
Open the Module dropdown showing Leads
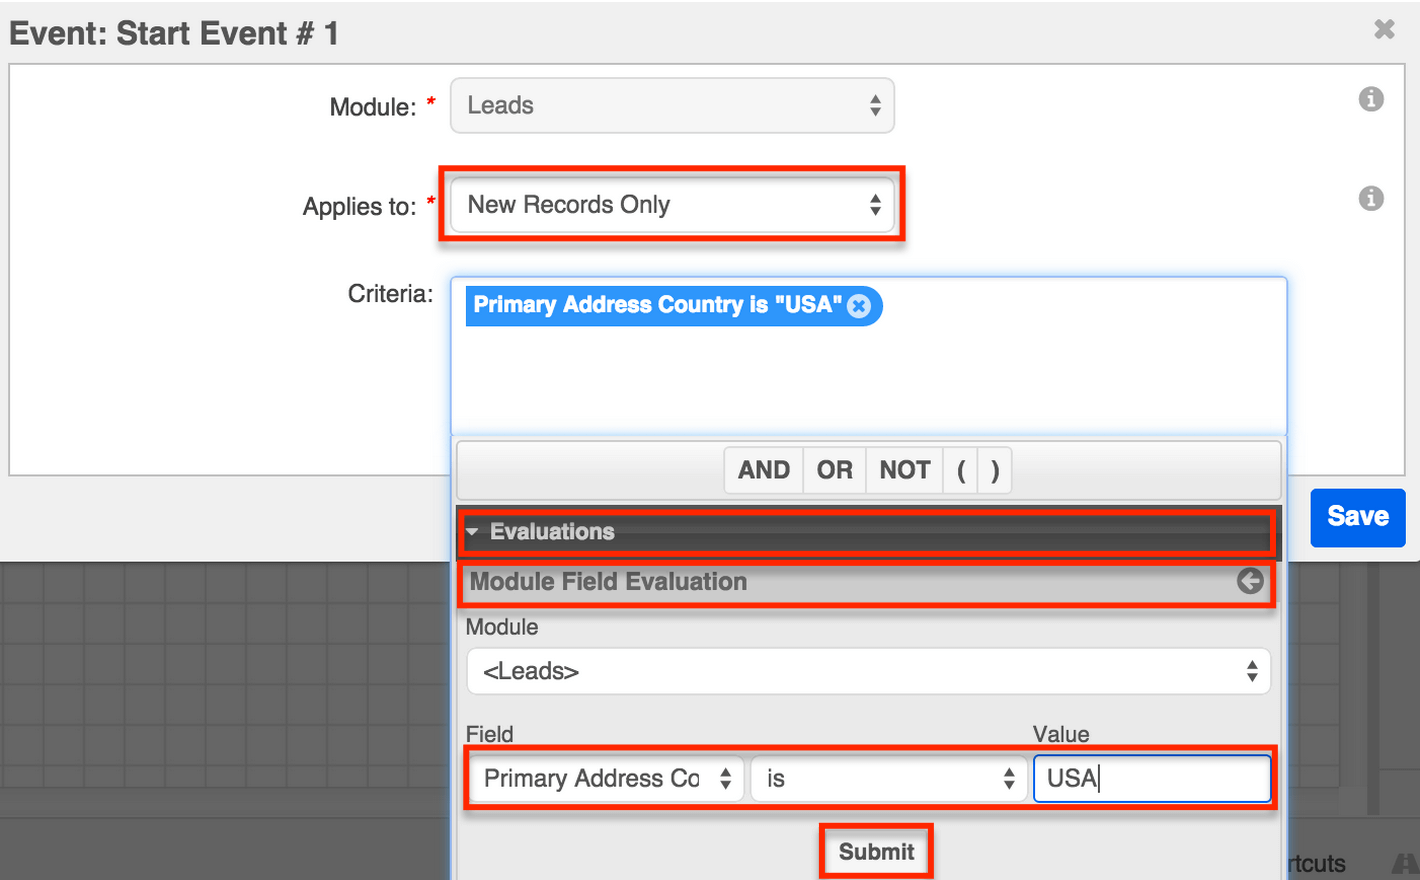672,105
